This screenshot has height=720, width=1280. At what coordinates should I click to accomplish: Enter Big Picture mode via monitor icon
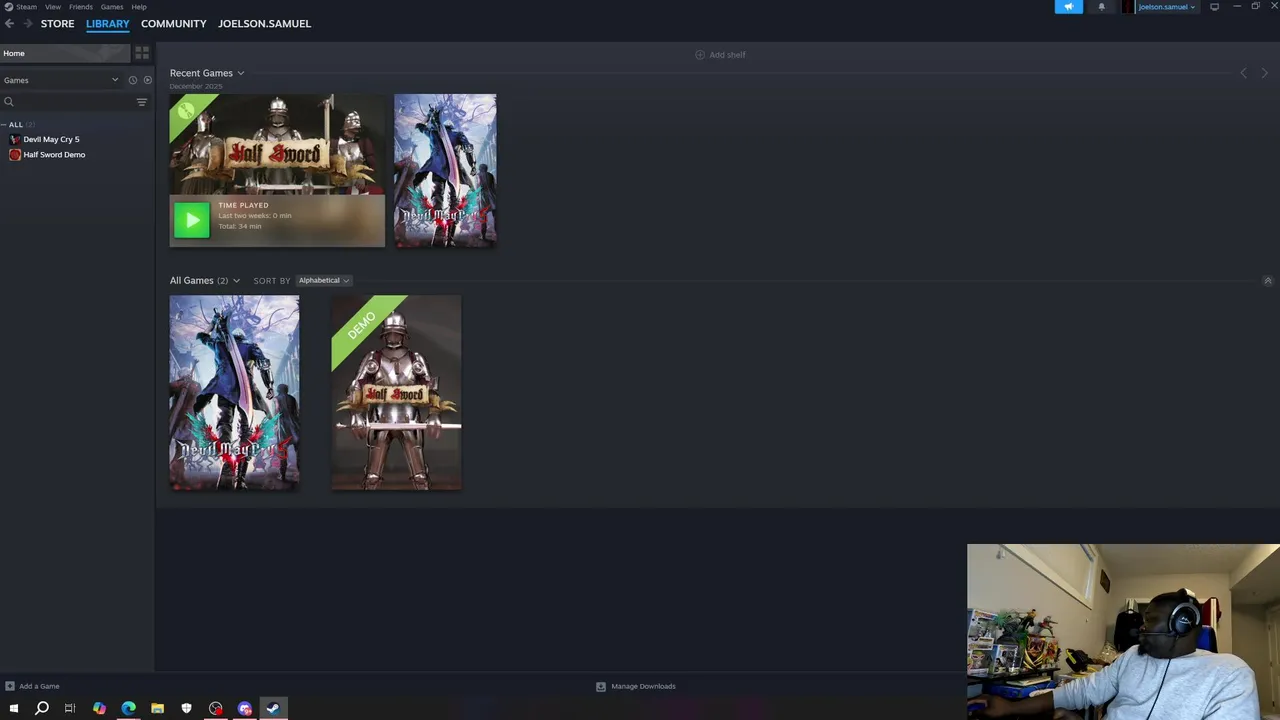[x=1215, y=7]
